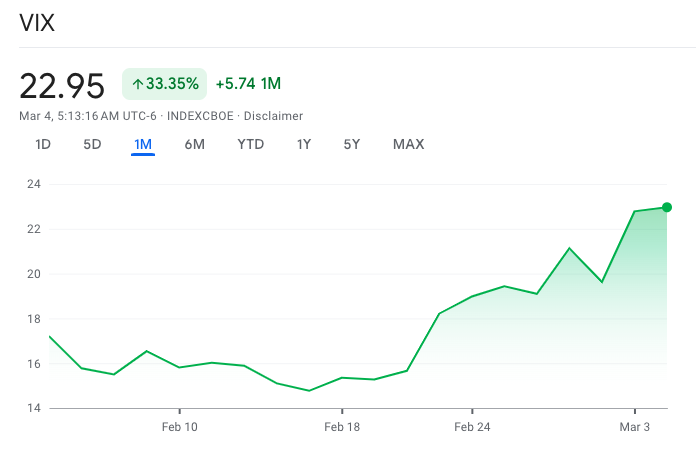Open the 1Y time range

304,144
